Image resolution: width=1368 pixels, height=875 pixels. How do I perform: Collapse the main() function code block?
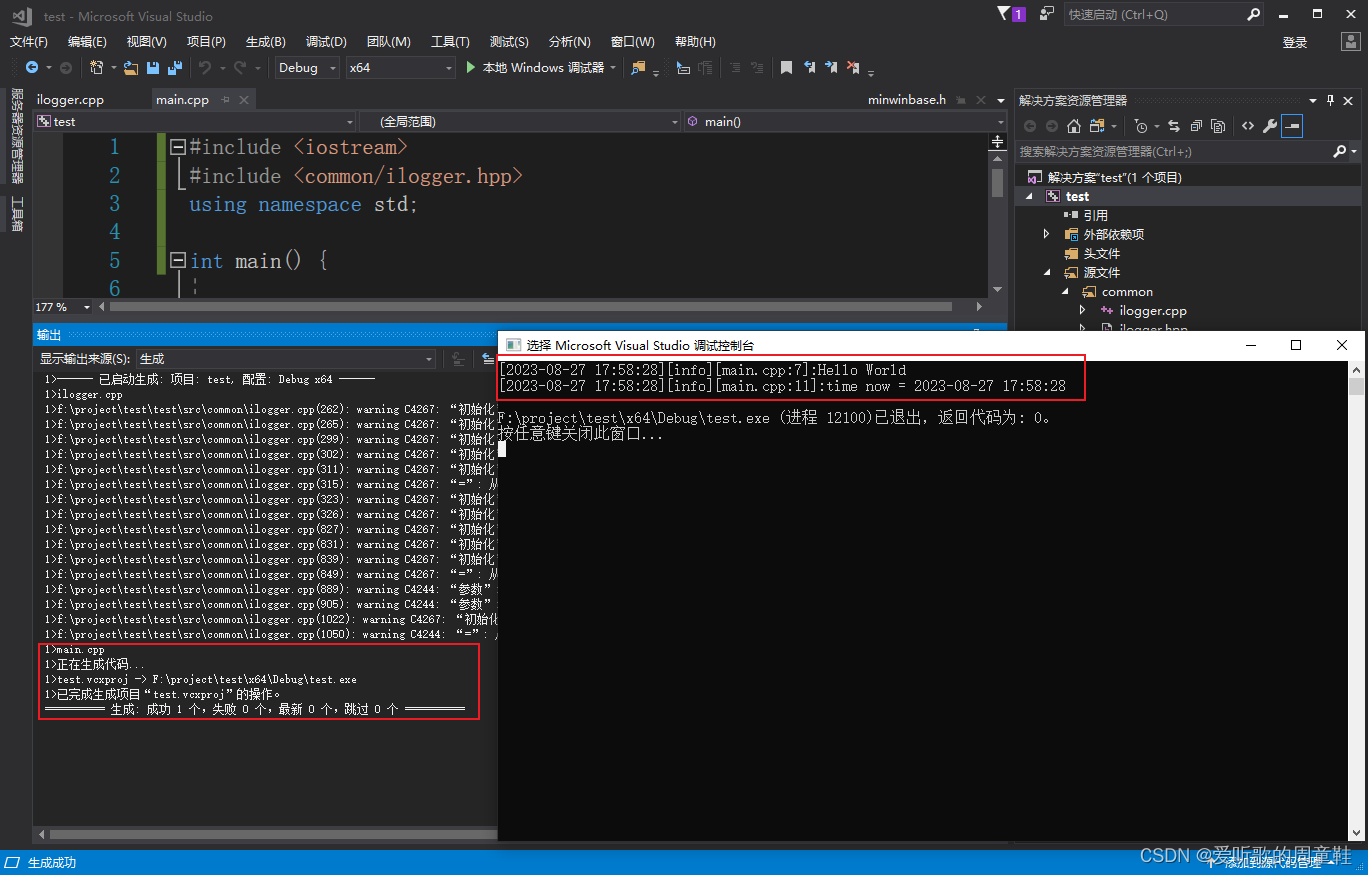tap(176, 260)
